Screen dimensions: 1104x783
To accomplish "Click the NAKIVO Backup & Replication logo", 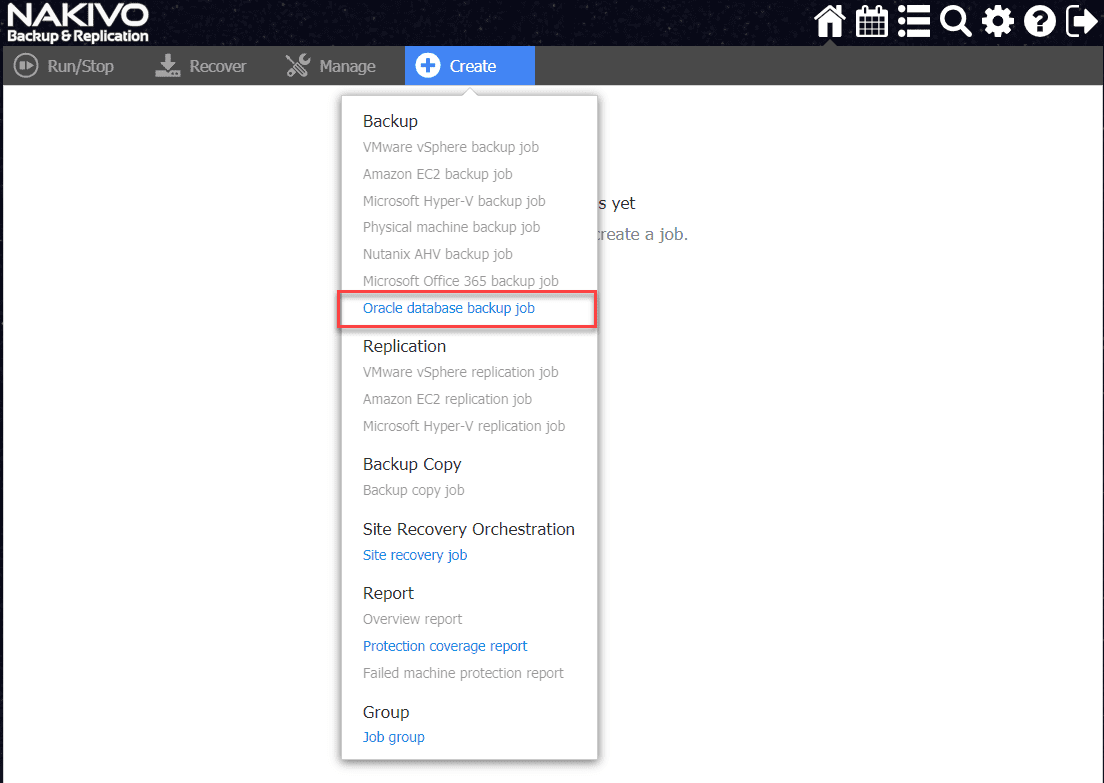I will click(77, 23).
